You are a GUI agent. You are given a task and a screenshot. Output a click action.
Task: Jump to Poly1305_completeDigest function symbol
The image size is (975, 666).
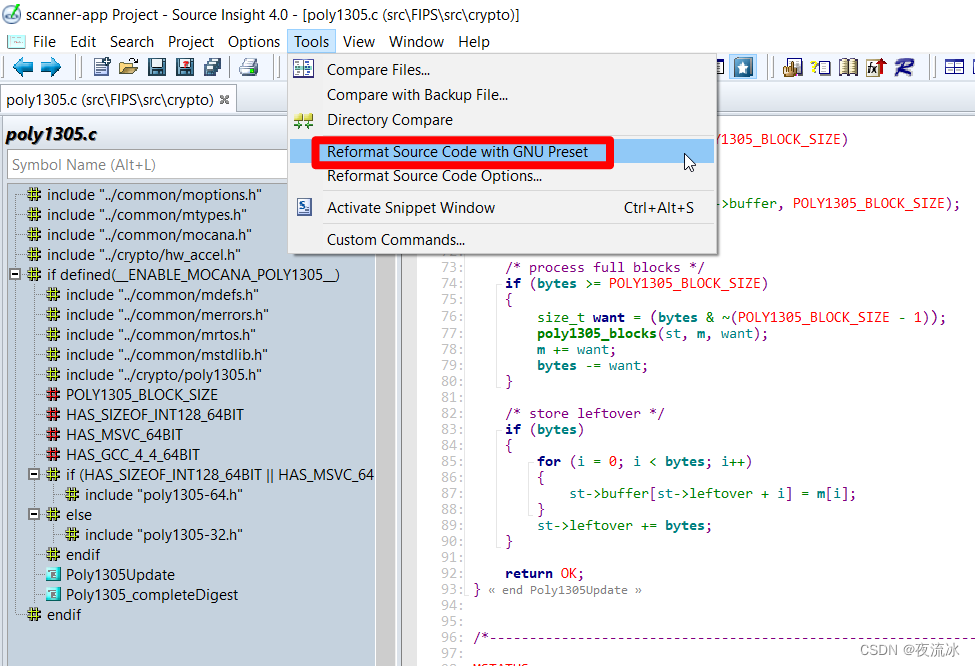click(151, 594)
